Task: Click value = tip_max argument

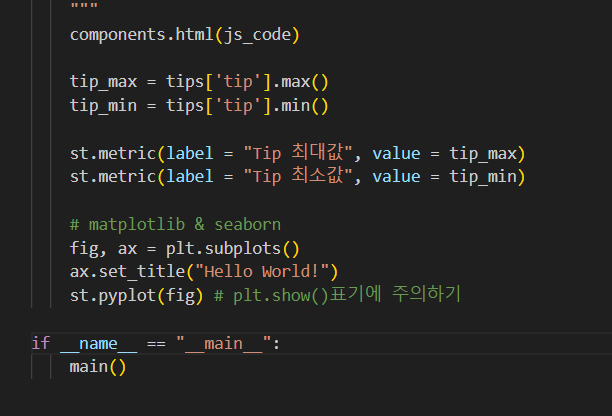Action: click(x=445, y=153)
